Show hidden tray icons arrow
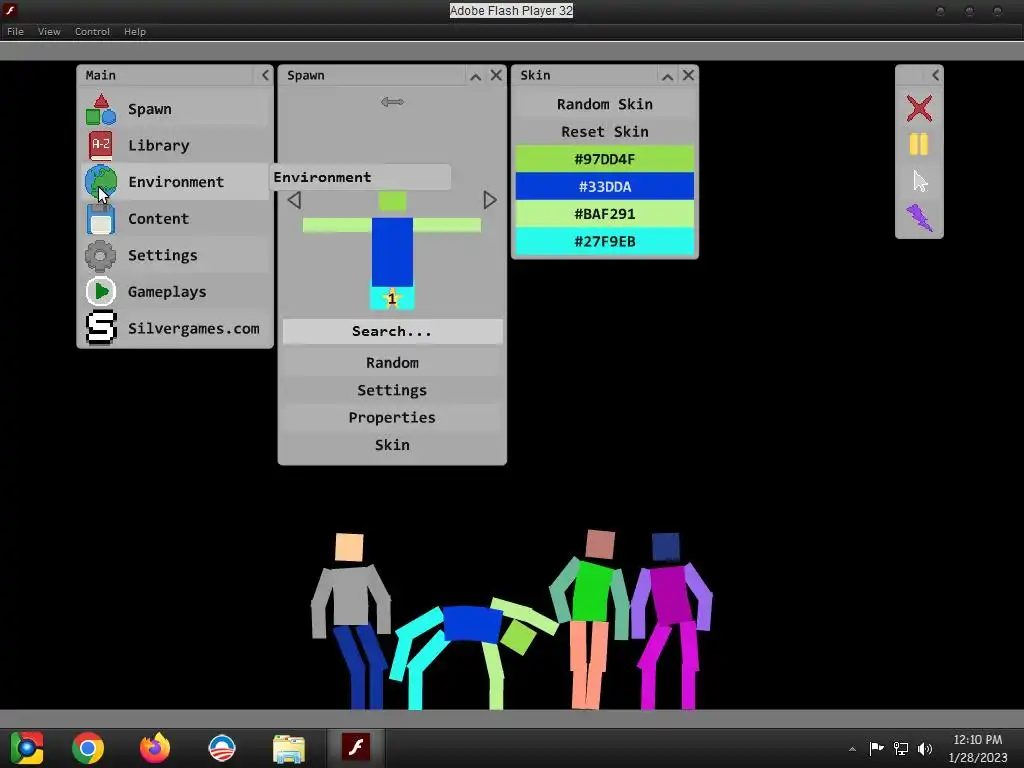Image resolution: width=1024 pixels, height=768 pixels. click(x=852, y=749)
